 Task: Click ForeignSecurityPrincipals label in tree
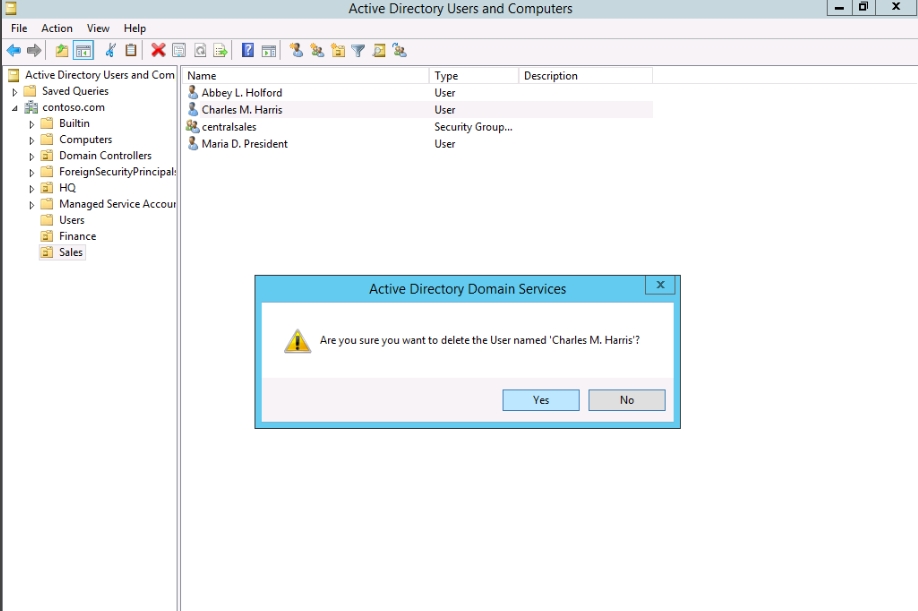(117, 171)
